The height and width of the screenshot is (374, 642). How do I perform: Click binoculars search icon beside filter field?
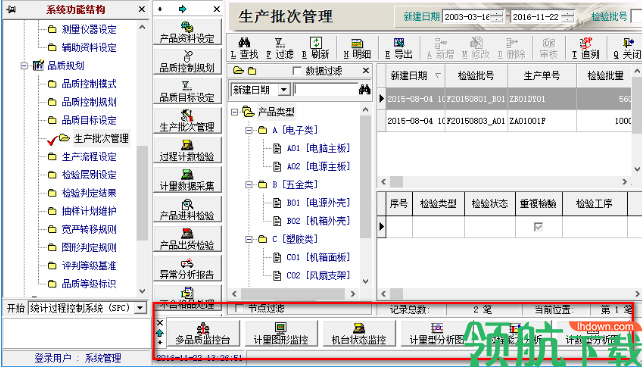click(364, 89)
